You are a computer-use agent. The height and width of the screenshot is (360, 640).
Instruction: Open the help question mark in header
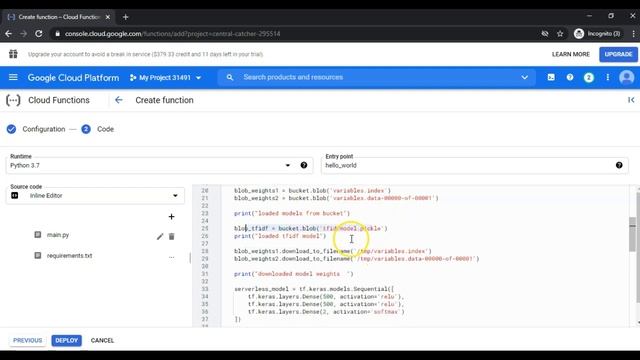(x=570, y=77)
